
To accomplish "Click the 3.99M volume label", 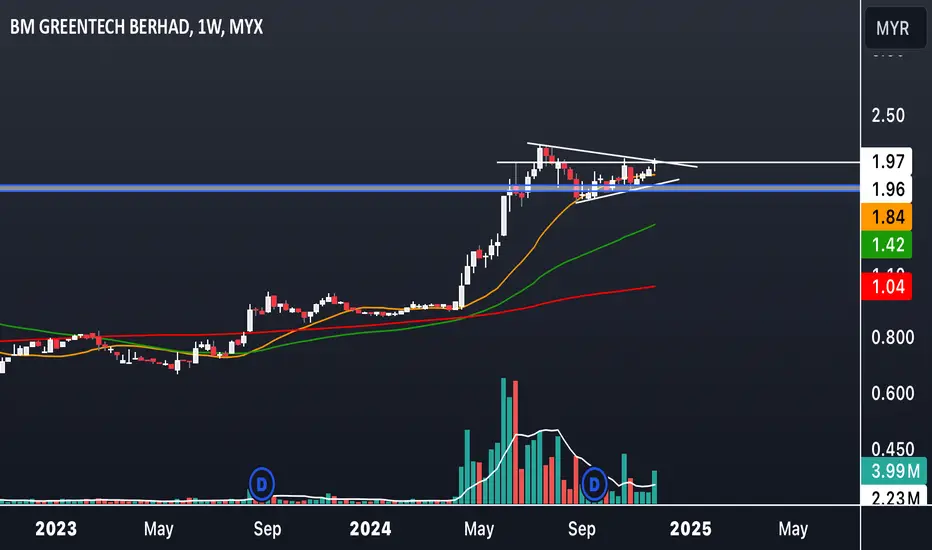I will (x=894, y=471).
